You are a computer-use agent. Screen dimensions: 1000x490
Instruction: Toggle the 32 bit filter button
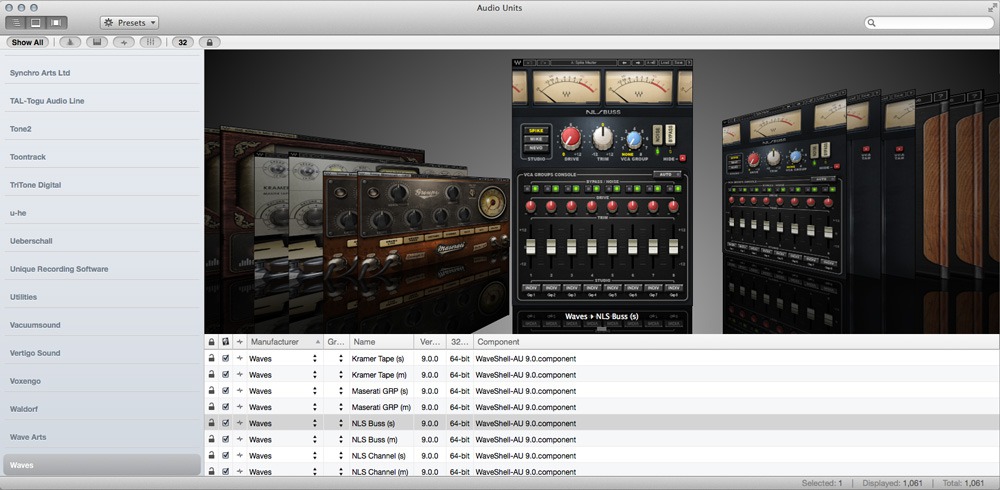click(183, 42)
